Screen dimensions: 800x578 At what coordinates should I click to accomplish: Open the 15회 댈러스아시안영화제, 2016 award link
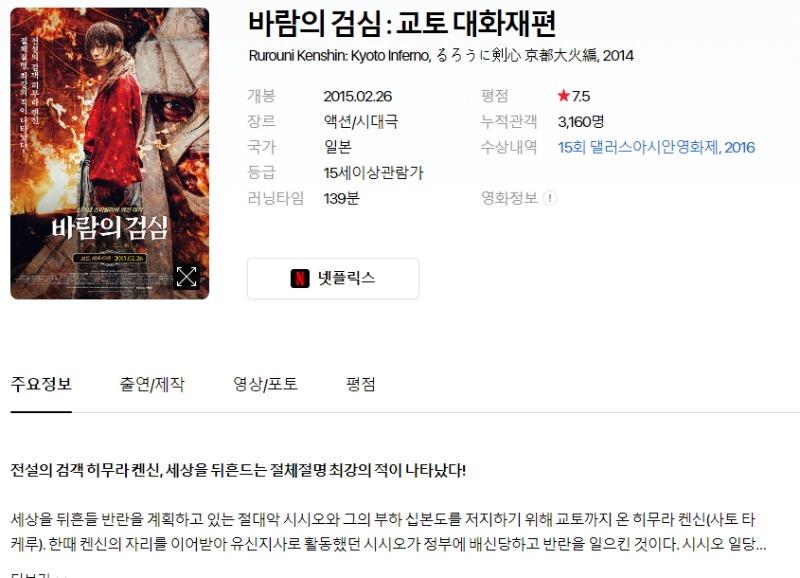656,147
